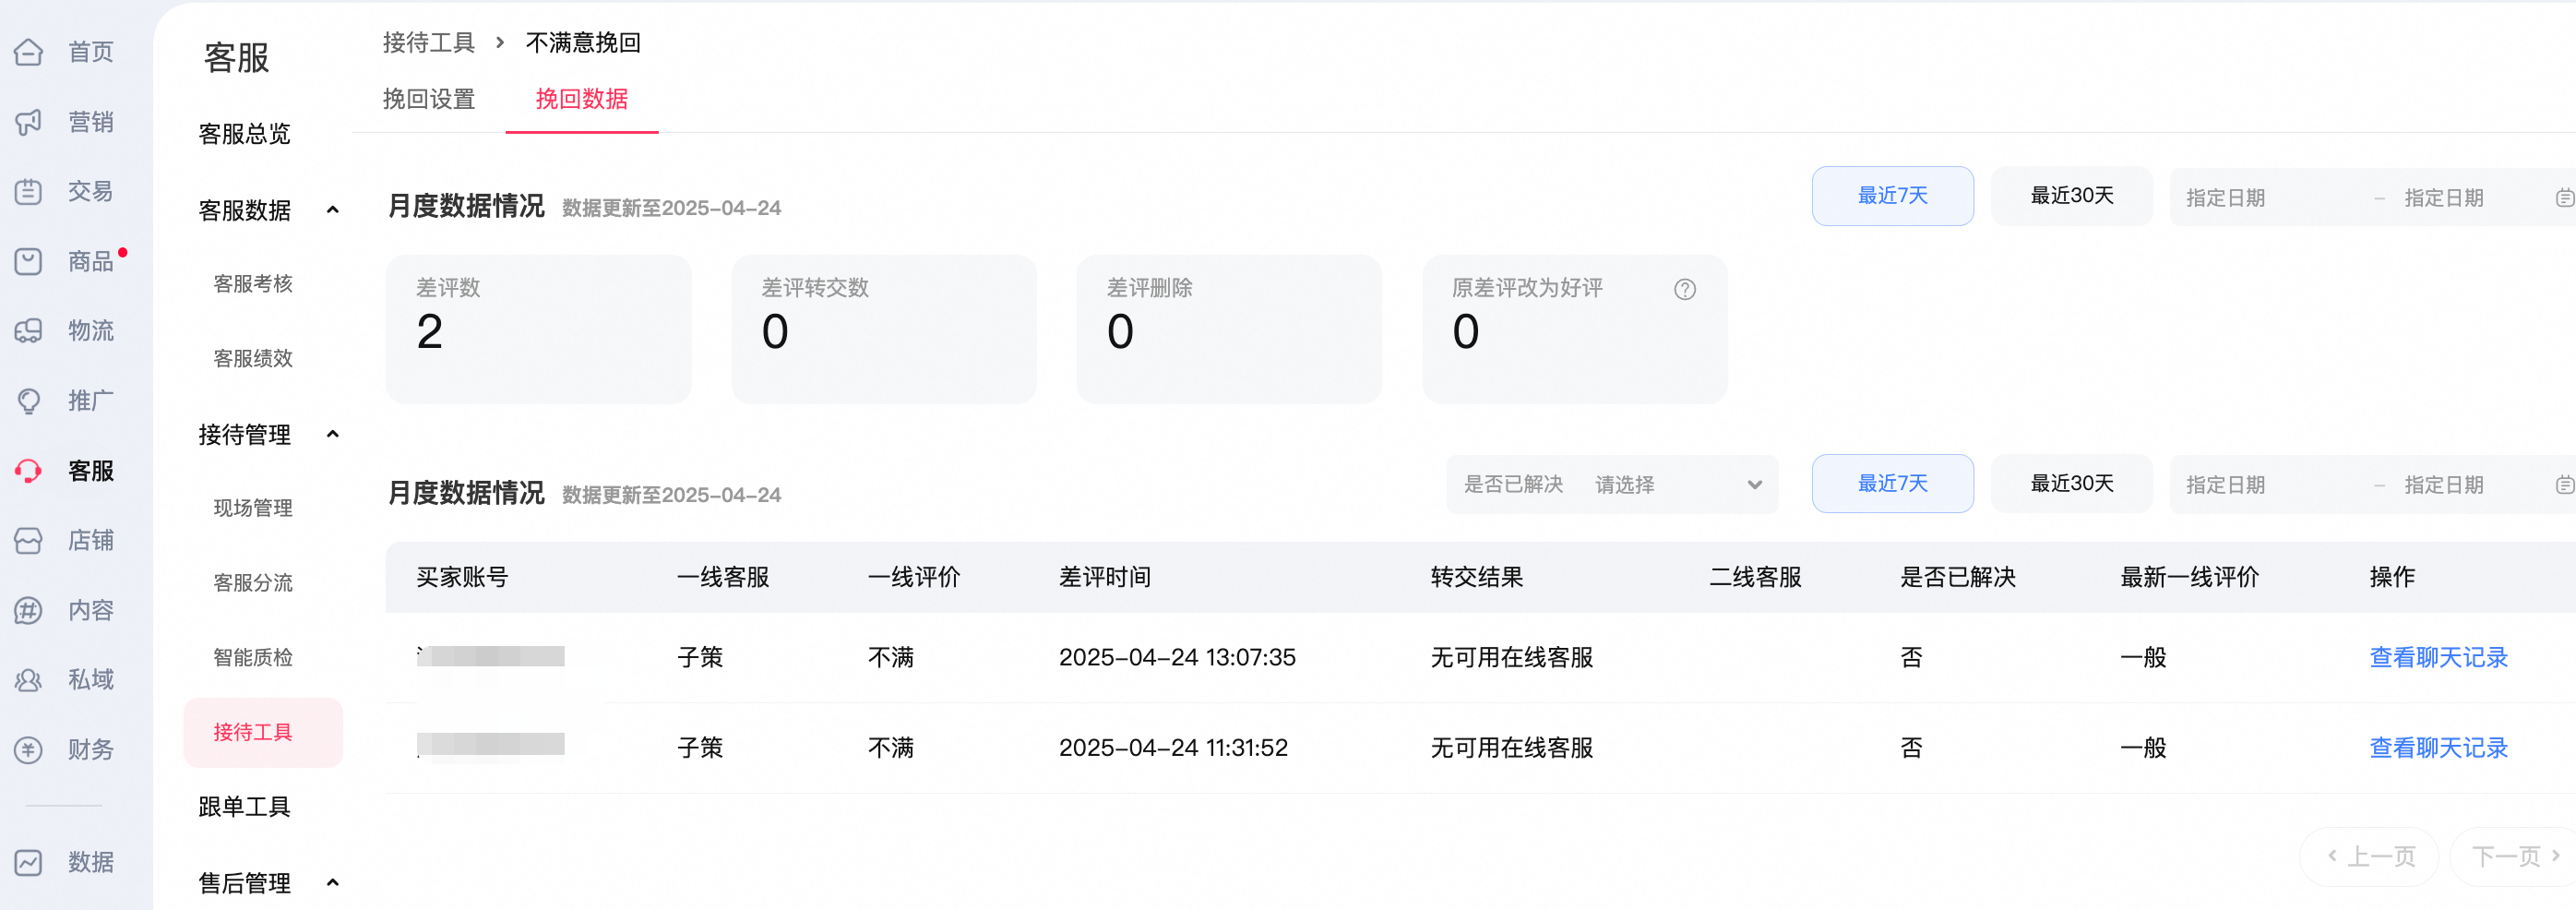Image resolution: width=2576 pixels, height=910 pixels.
Task: Click 2025-04-24 13:07:35 cell
Action: 1177,657
